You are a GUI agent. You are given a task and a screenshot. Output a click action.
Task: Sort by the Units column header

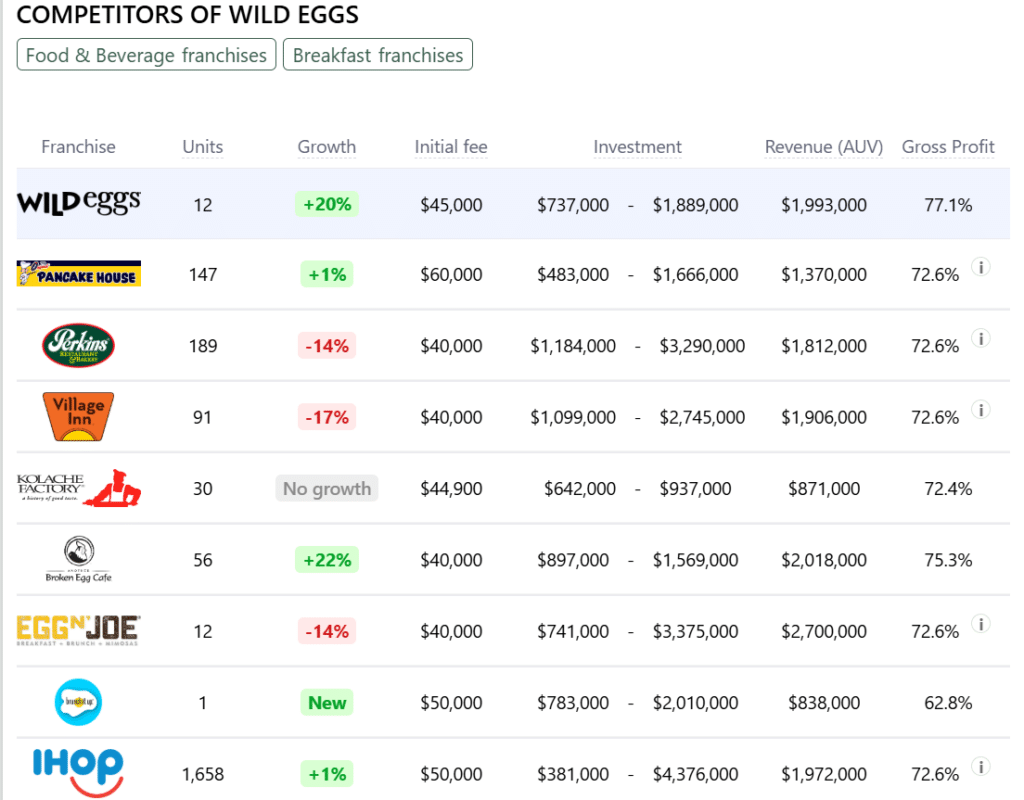(202, 147)
